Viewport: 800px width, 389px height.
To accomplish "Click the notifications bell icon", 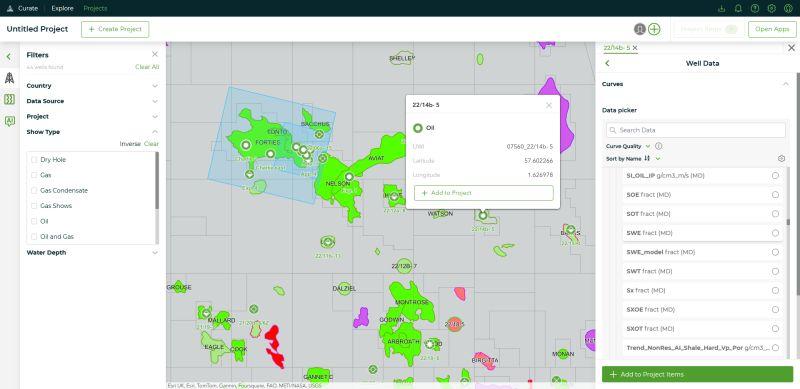I will (x=738, y=8).
